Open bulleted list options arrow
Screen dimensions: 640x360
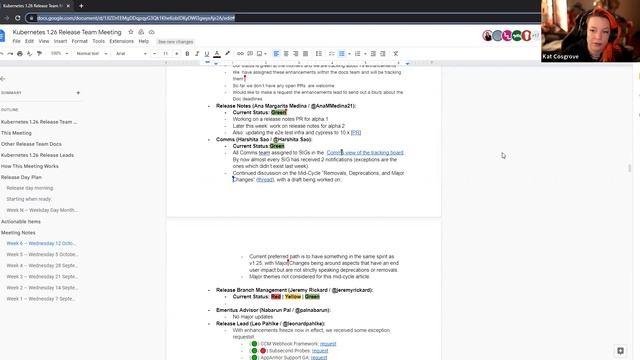pyautogui.click(x=349, y=53)
